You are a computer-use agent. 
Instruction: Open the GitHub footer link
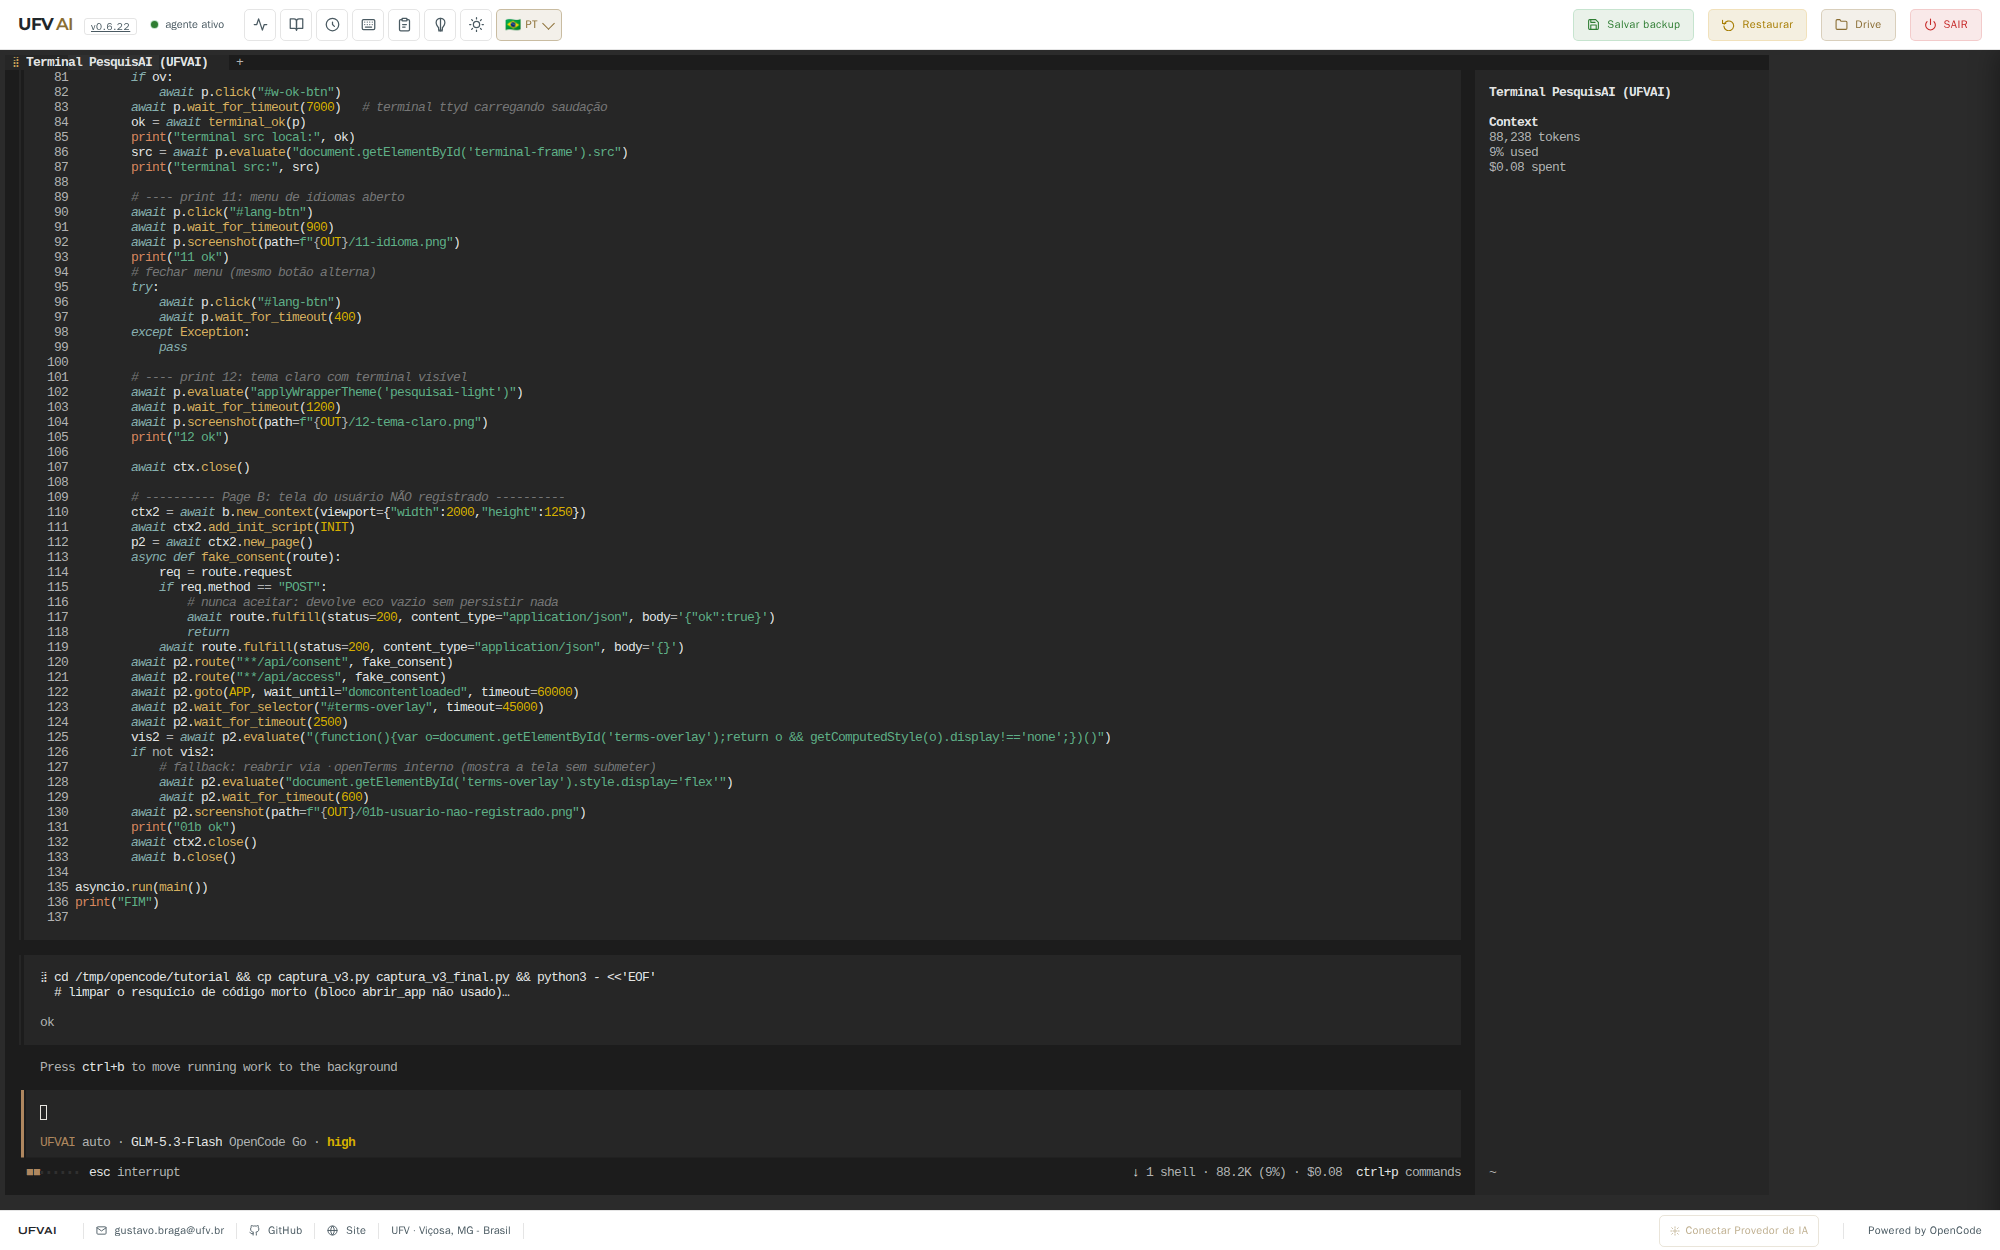(x=276, y=1230)
